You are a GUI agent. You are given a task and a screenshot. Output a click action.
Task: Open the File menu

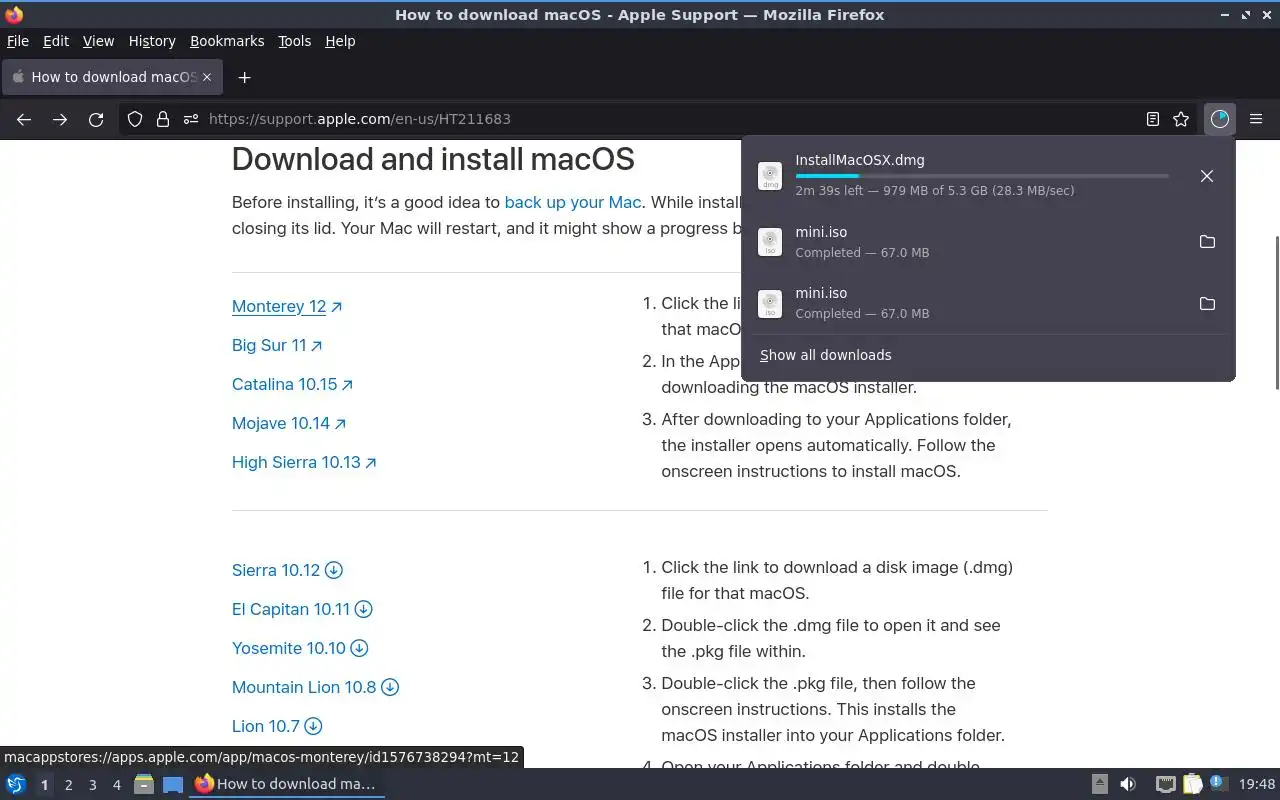coord(18,41)
